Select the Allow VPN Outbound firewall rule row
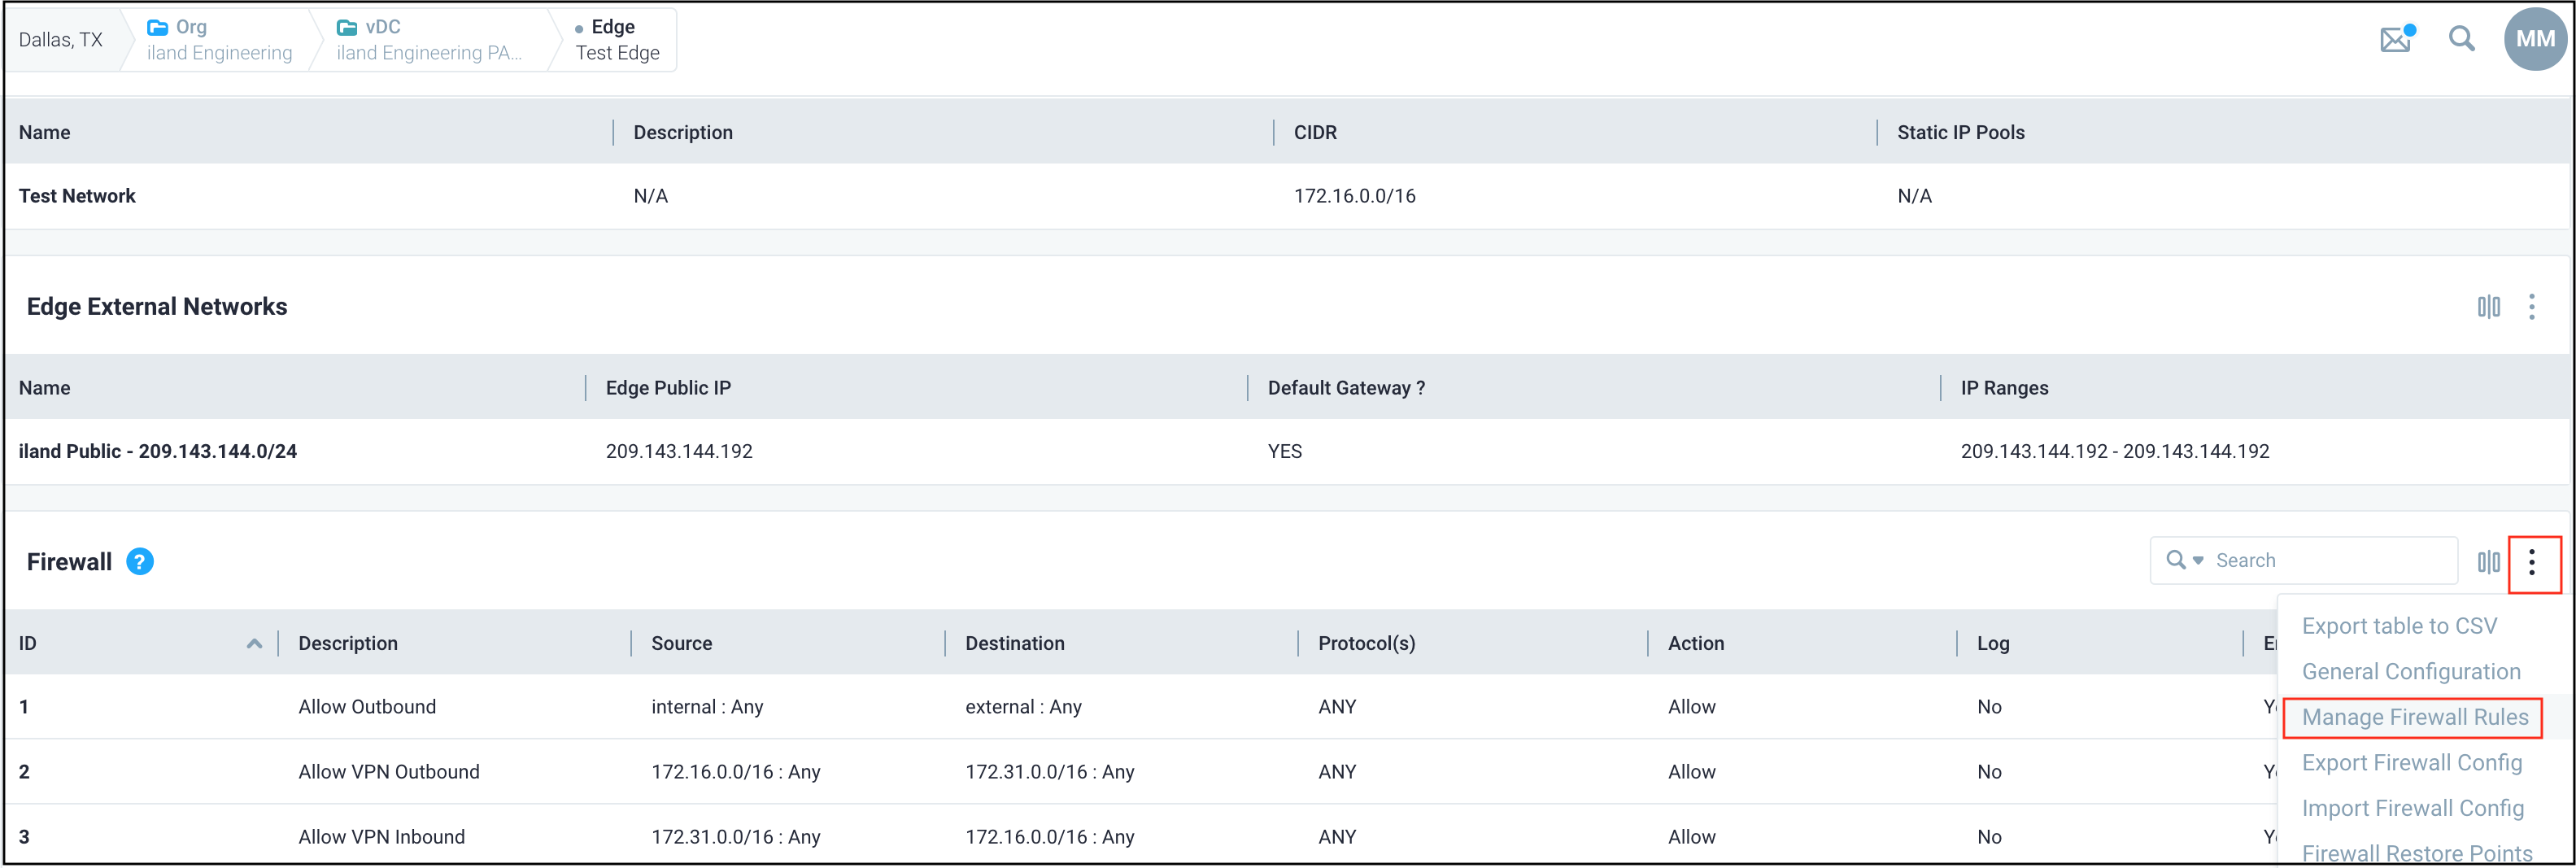 (388, 772)
